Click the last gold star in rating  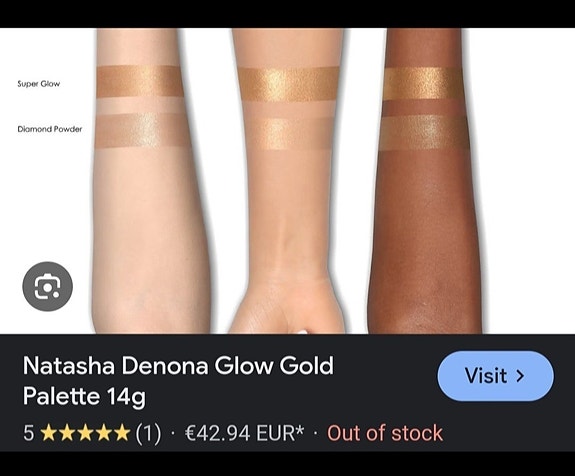pyautogui.click(x=122, y=433)
